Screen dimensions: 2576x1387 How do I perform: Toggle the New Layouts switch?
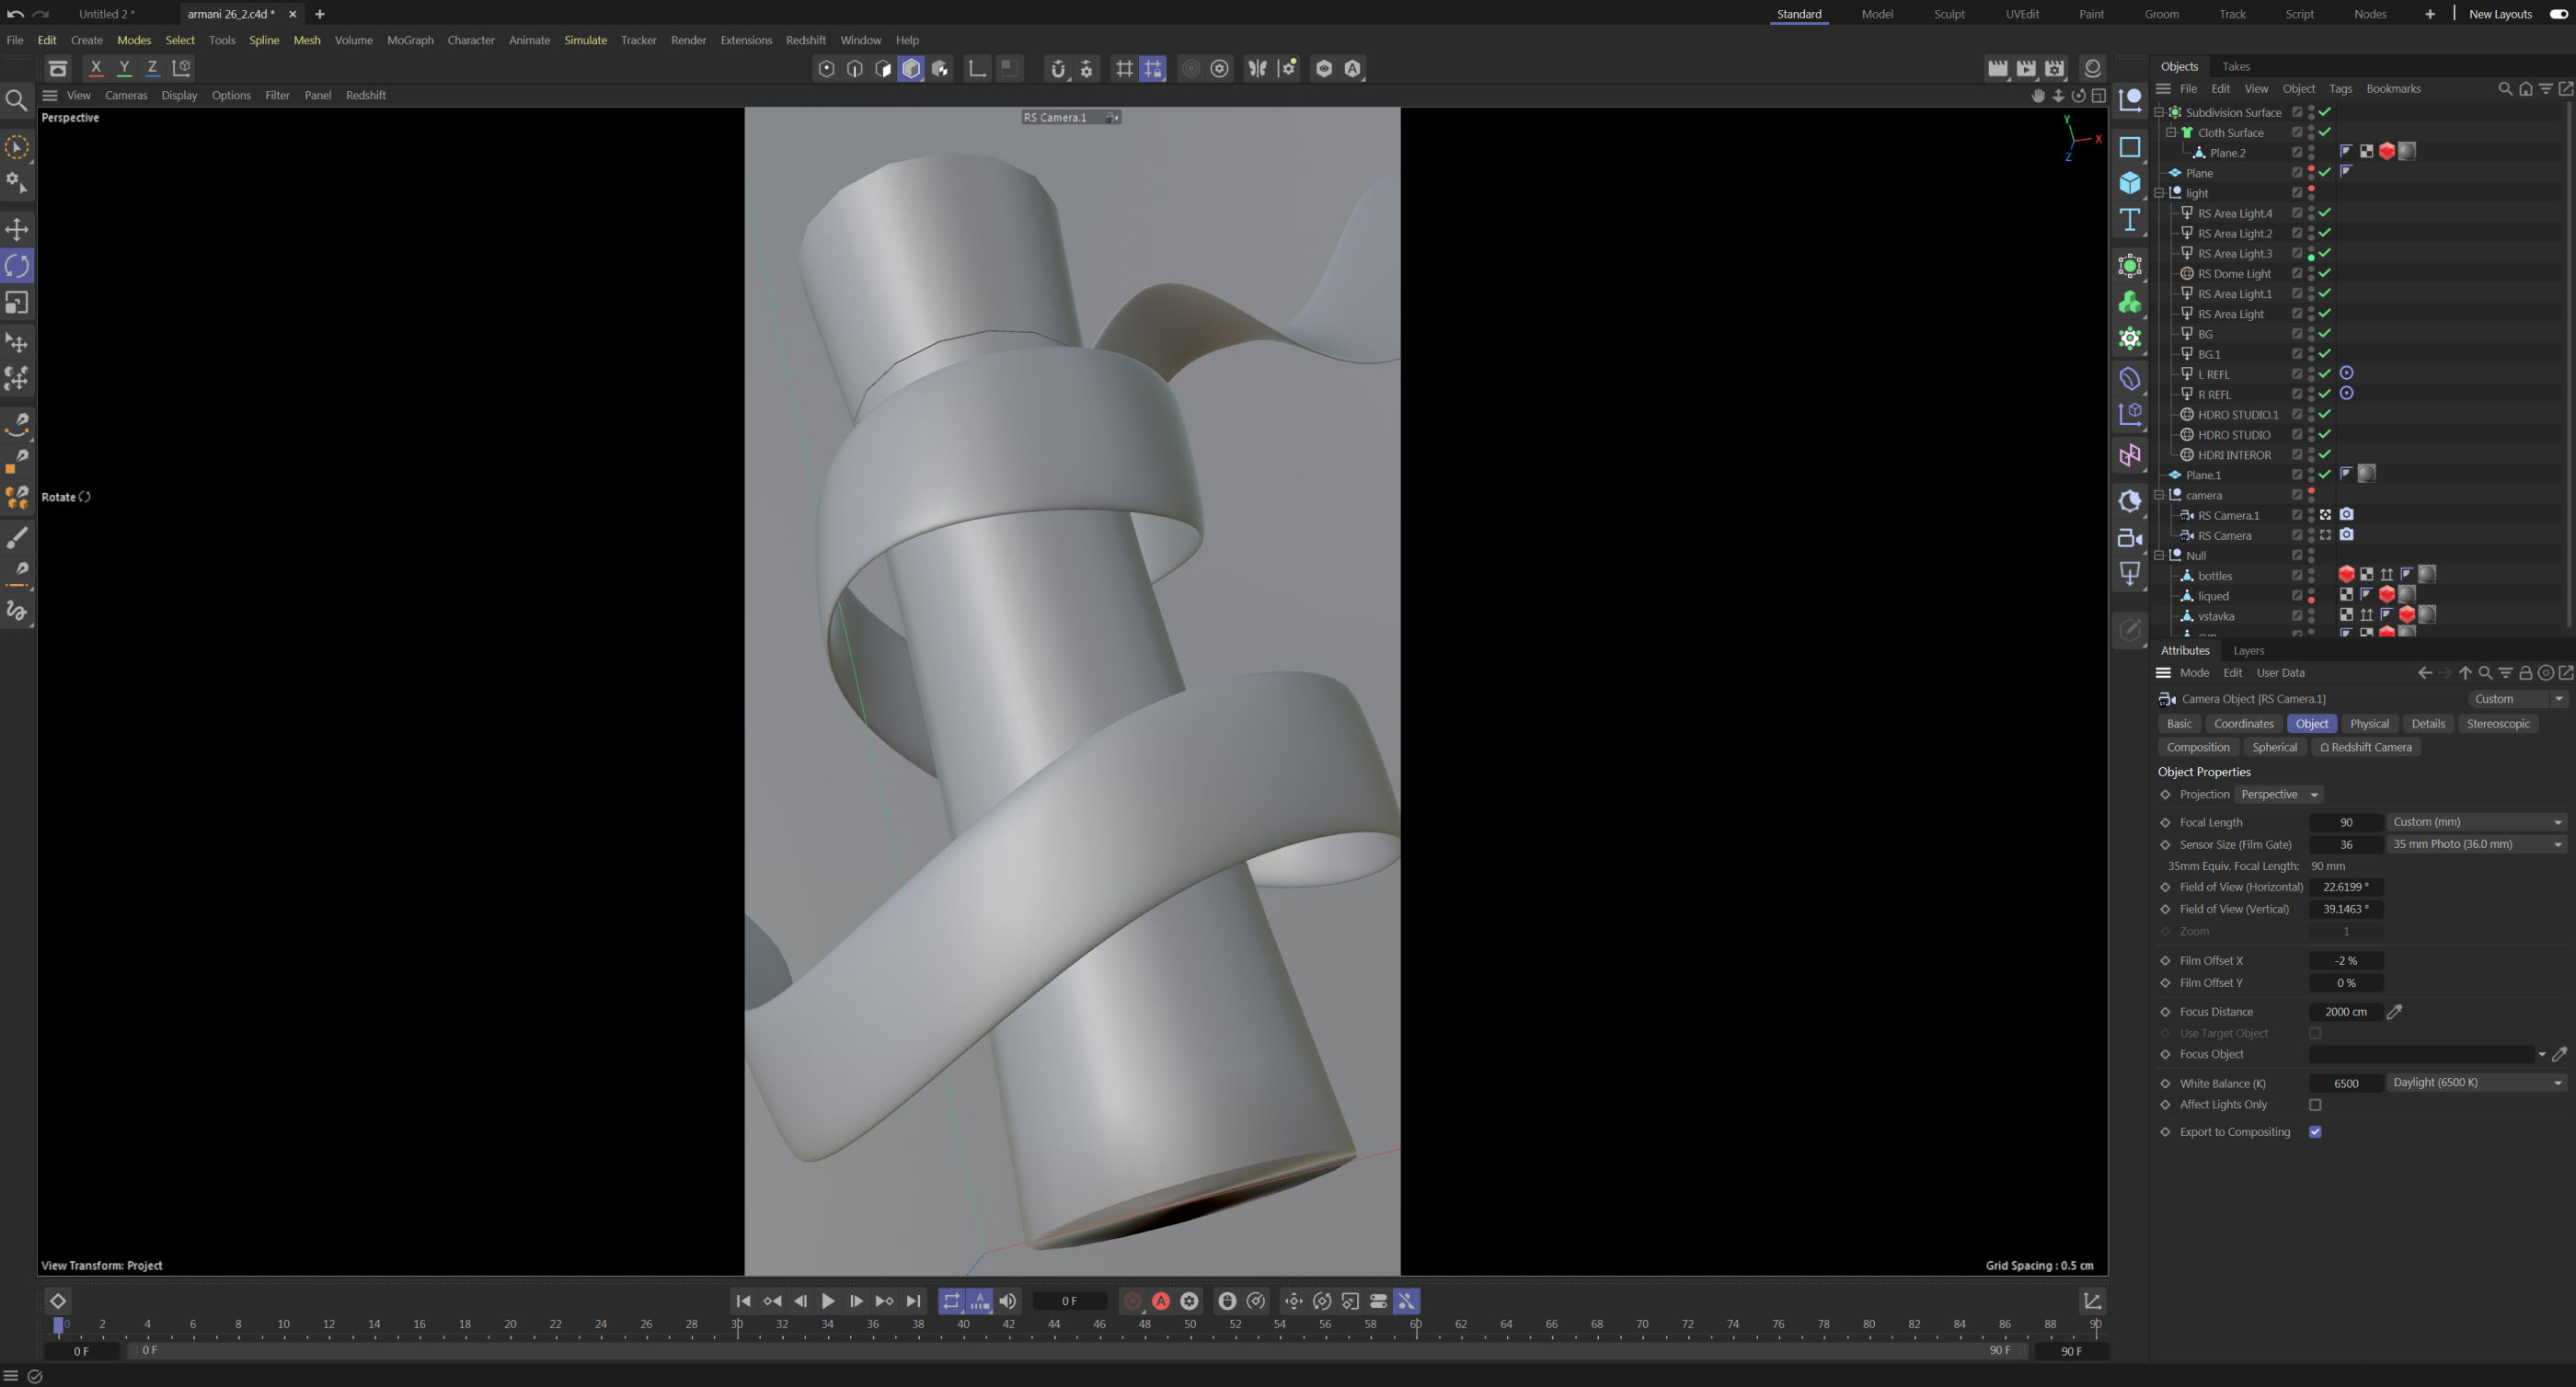2558,14
